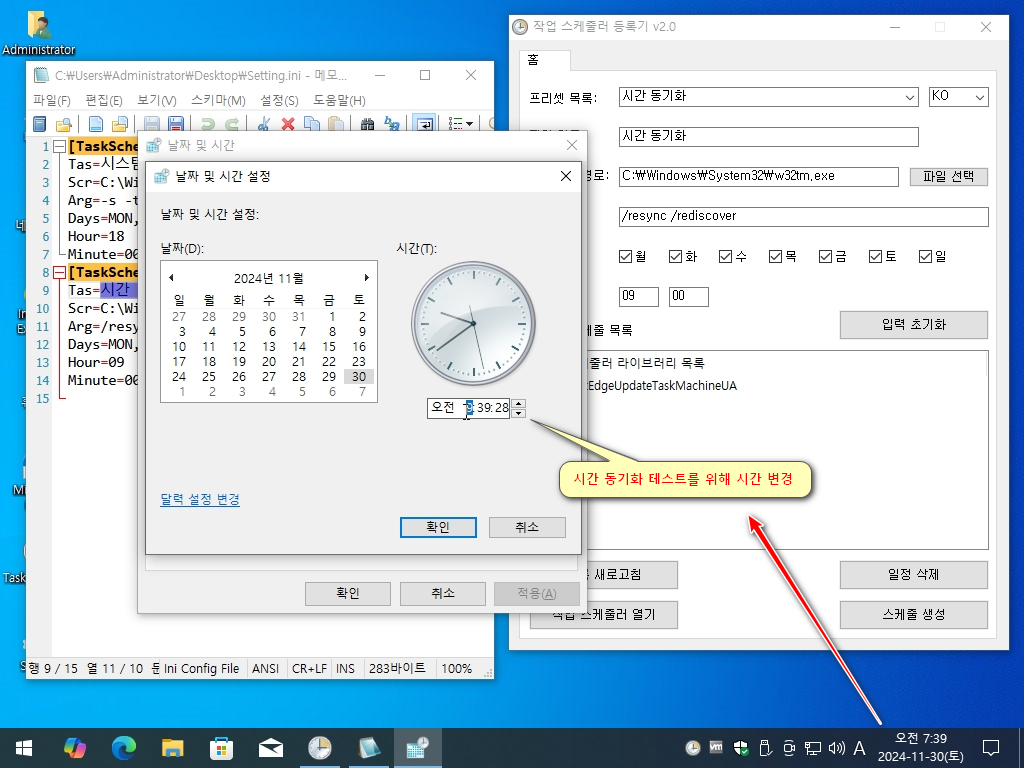
Task: Open the 프리셋 목록 preset dropdown
Action: pos(769,97)
